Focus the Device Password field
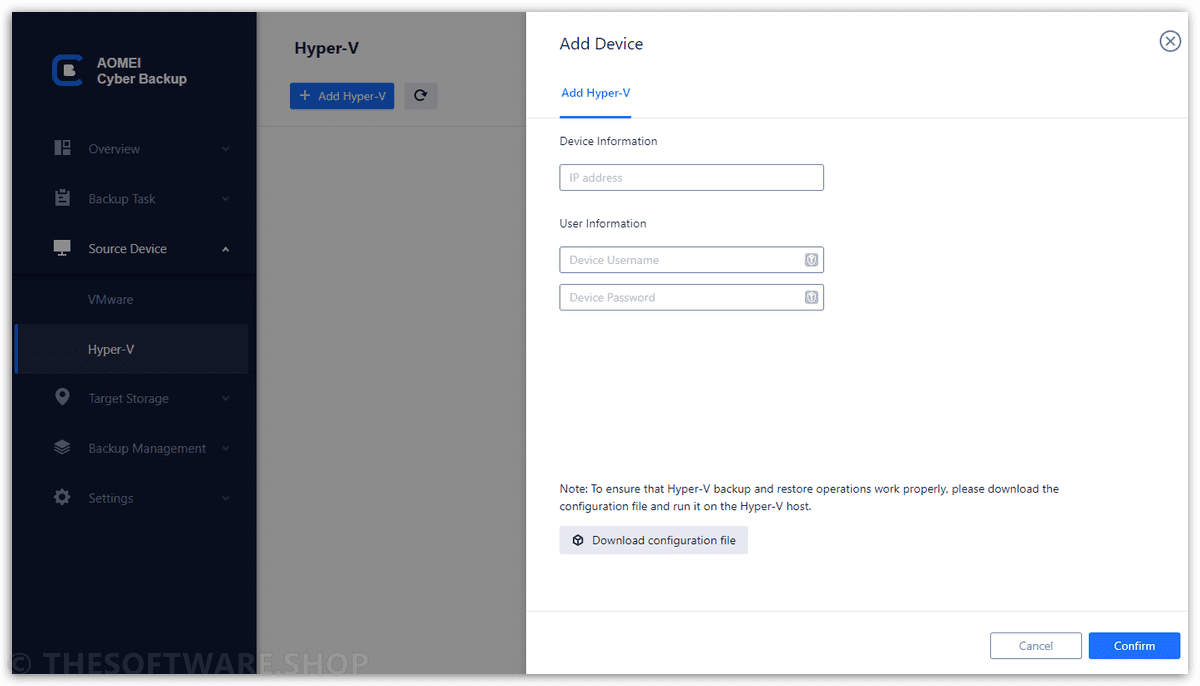This screenshot has height=686, width=1200. [x=692, y=297]
